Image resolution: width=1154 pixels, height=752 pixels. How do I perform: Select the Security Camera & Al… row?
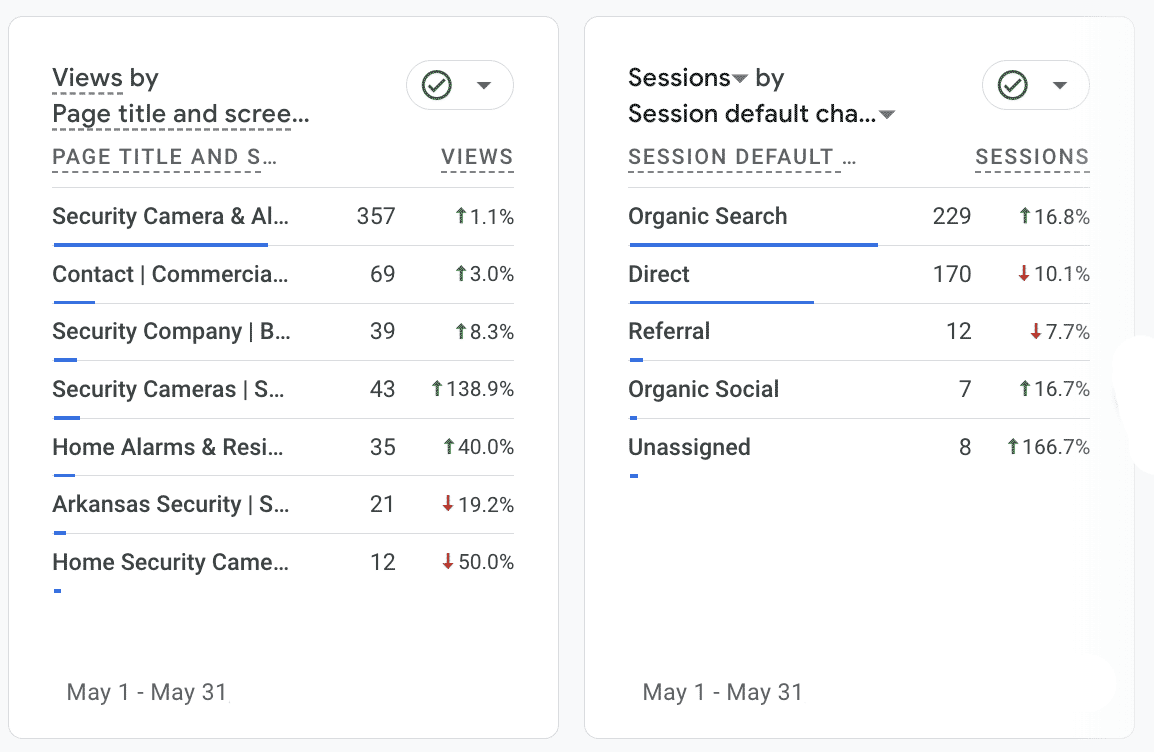[x=170, y=216]
